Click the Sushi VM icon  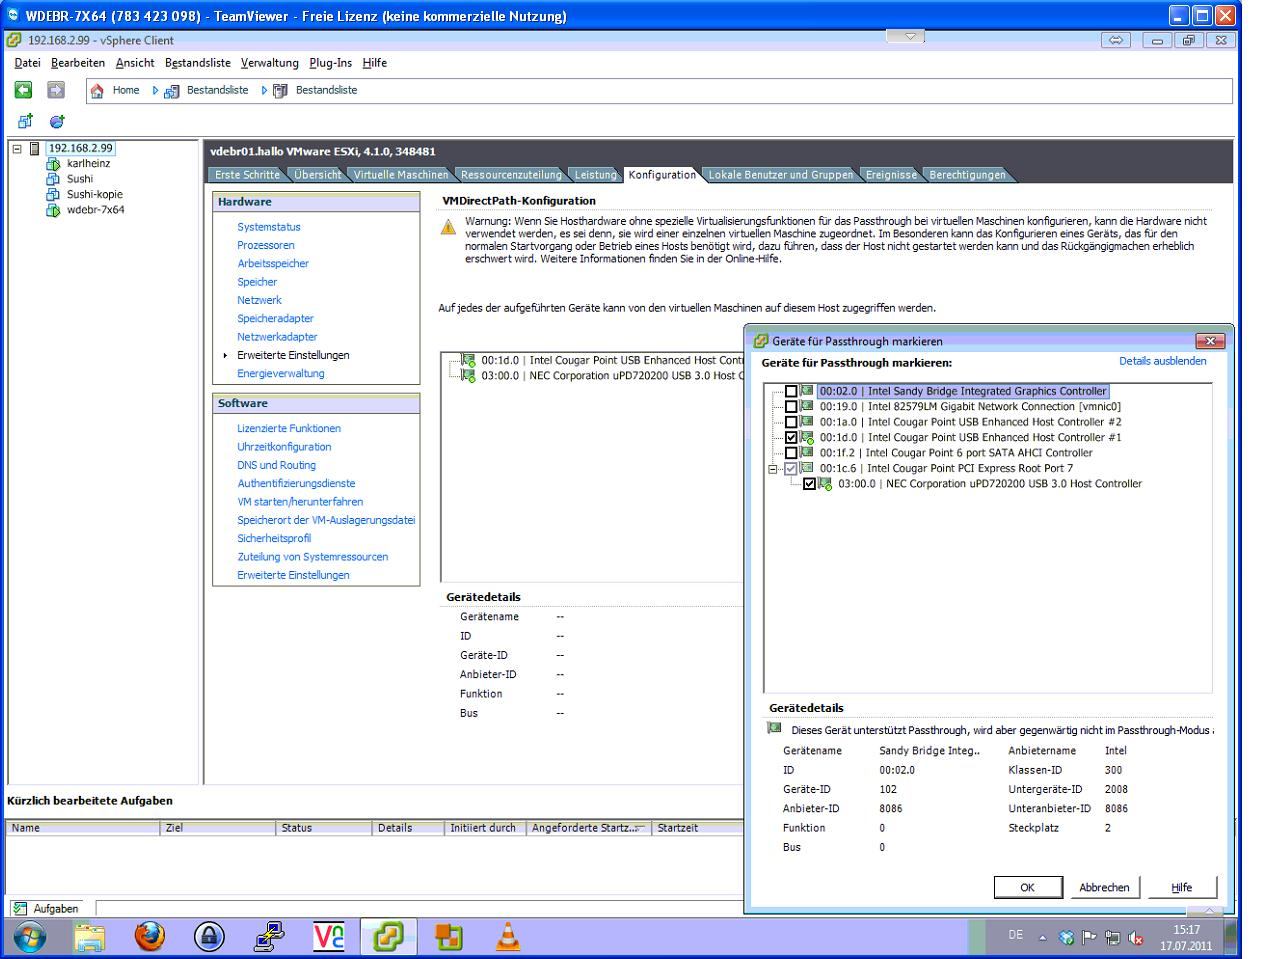point(53,179)
